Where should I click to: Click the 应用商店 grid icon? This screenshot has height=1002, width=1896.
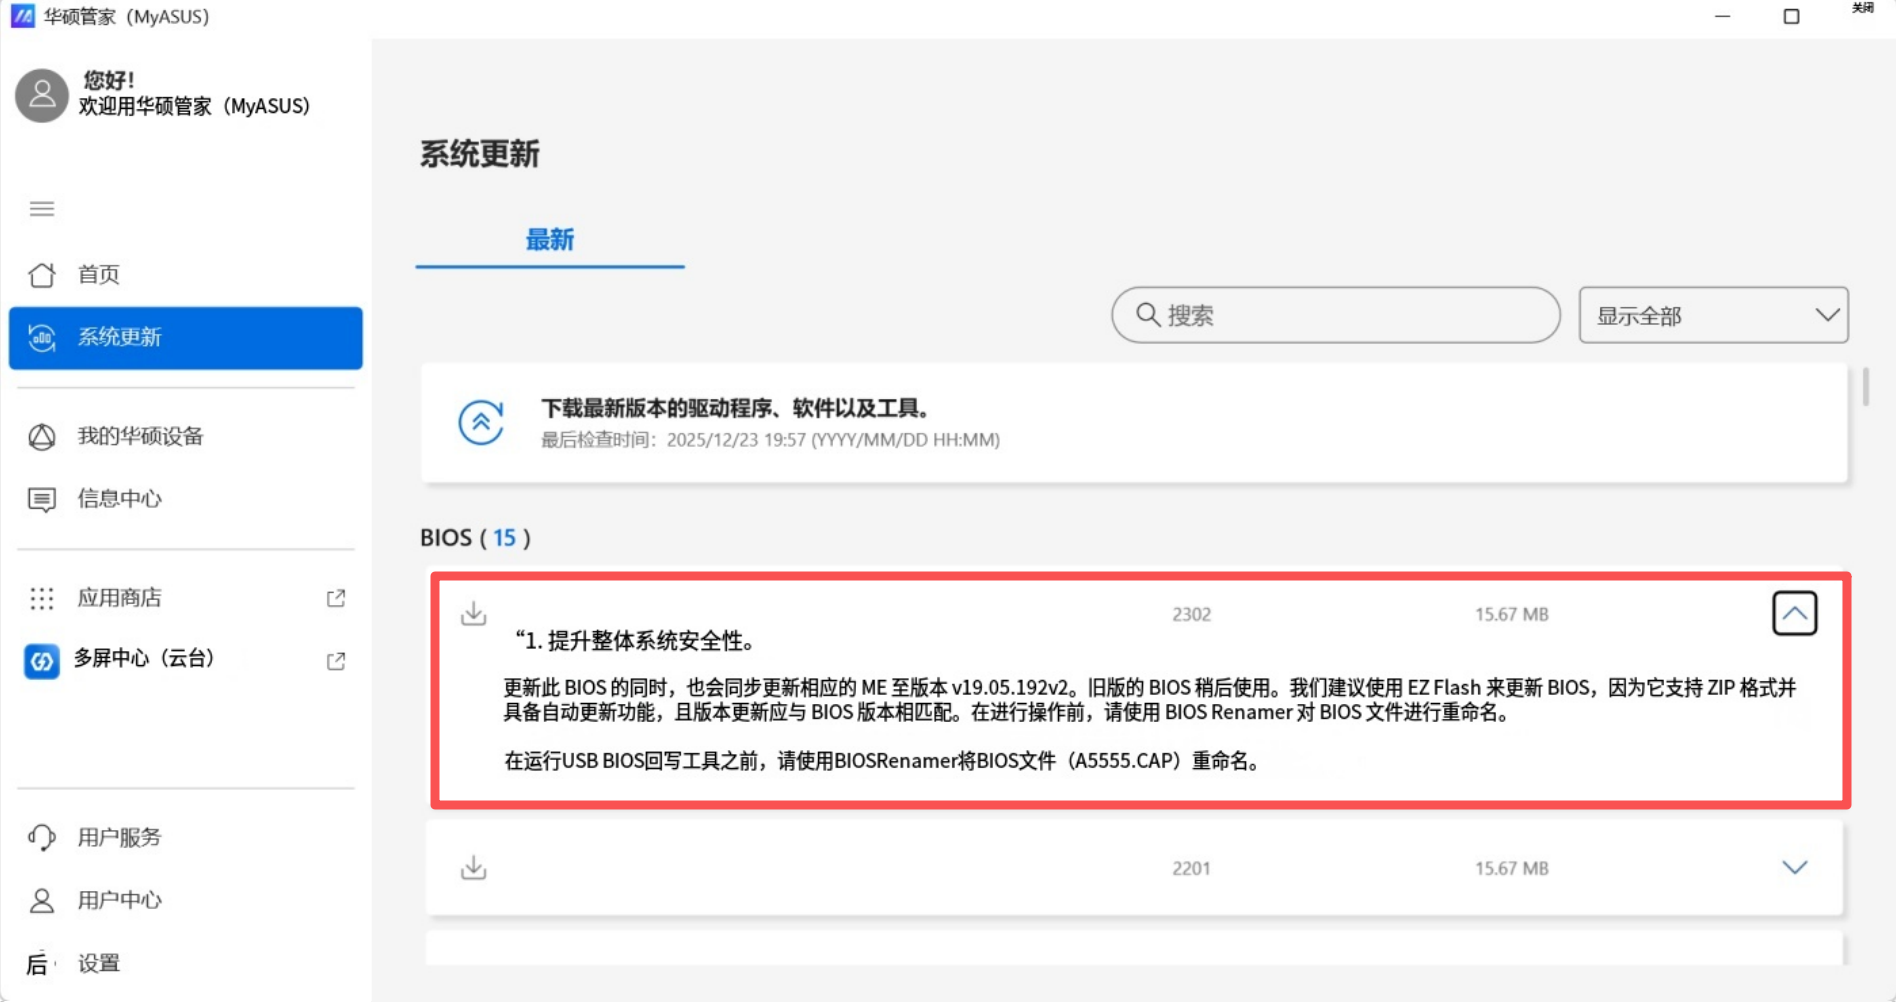(x=42, y=598)
